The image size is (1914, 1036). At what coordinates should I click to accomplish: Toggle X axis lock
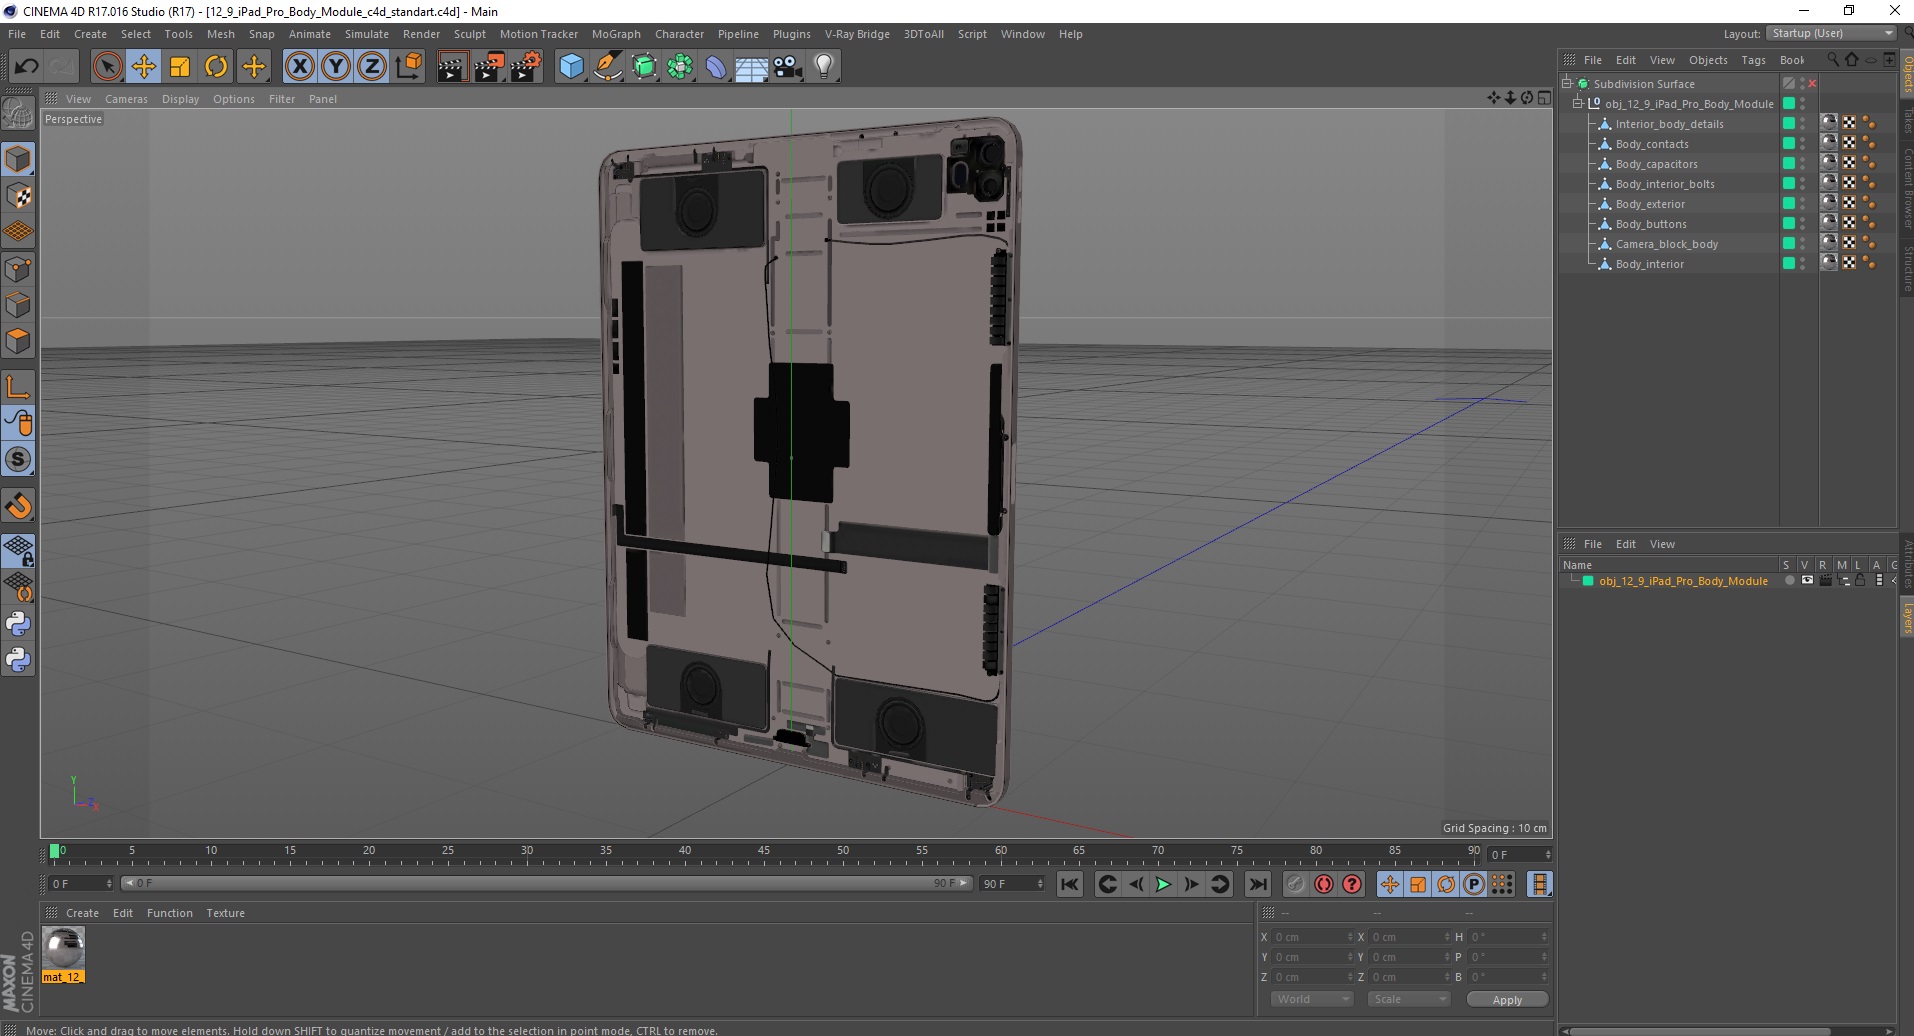pyautogui.click(x=299, y=67)
